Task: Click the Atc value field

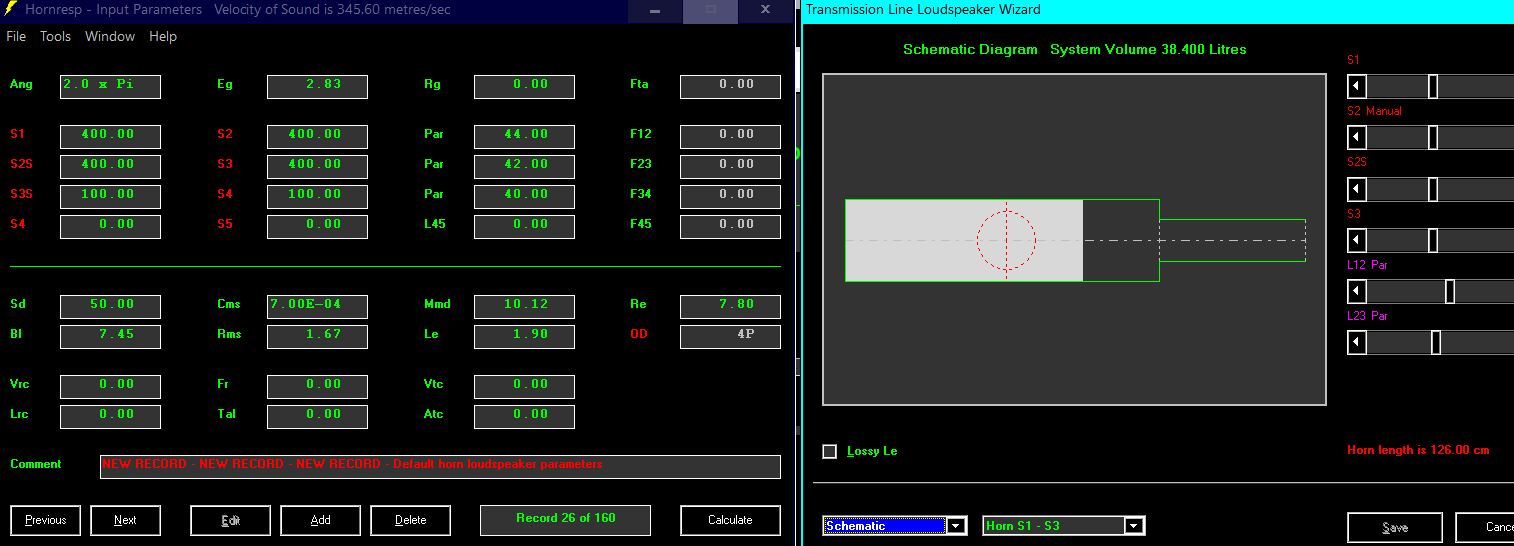Action: (x=524, y=416)
